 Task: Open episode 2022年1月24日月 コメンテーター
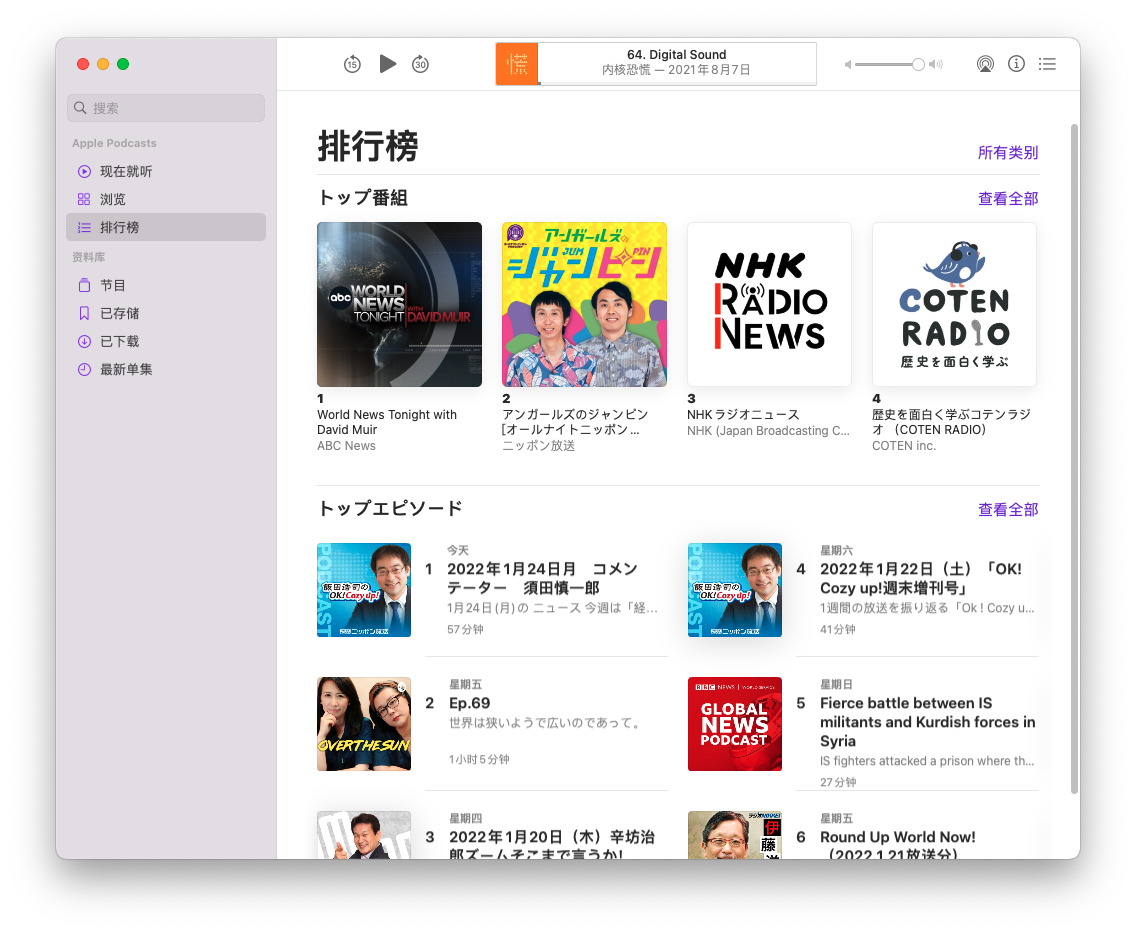click(542, 578)
